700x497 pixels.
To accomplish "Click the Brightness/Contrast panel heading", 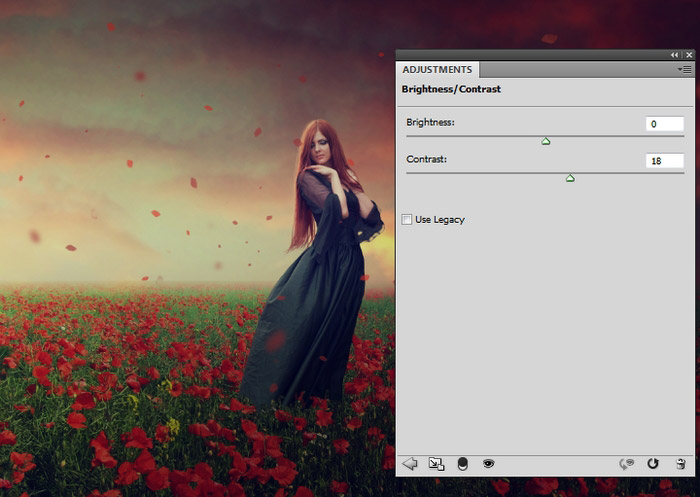I will (x=451, y=89).
